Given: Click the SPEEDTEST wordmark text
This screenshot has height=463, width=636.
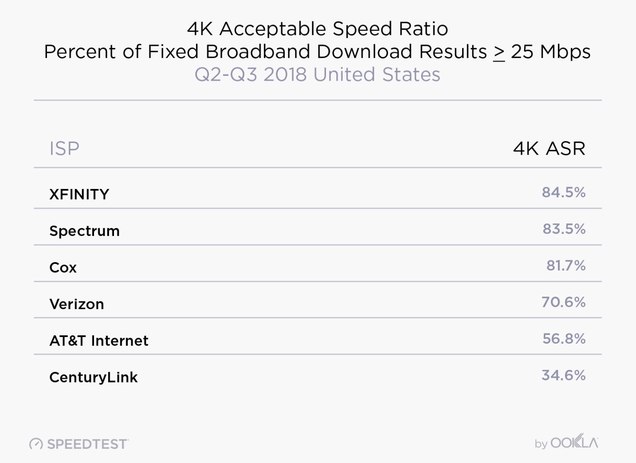Looking at the screenshot, I should pyautogui.click(x=88, y=444).
